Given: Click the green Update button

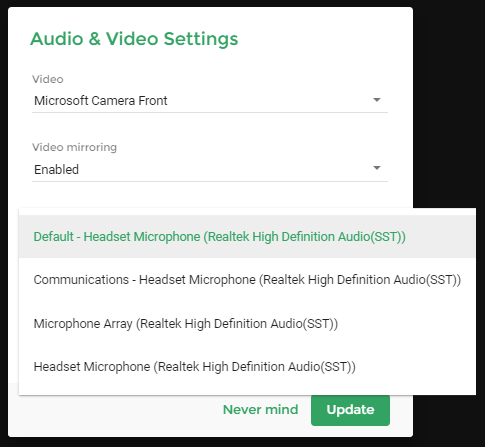Looking at the screenshot, I should pos(350,410).
